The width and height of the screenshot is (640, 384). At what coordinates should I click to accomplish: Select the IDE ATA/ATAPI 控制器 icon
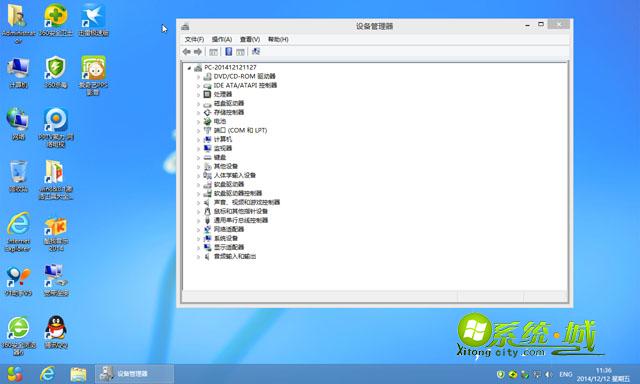click(x=207, y=86)
